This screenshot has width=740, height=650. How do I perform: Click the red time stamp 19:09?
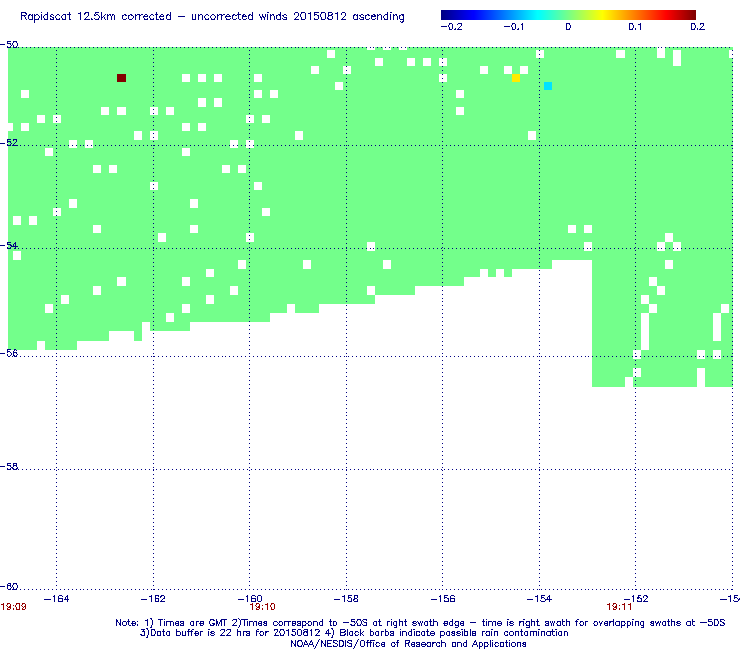click(x=13, y=607)
